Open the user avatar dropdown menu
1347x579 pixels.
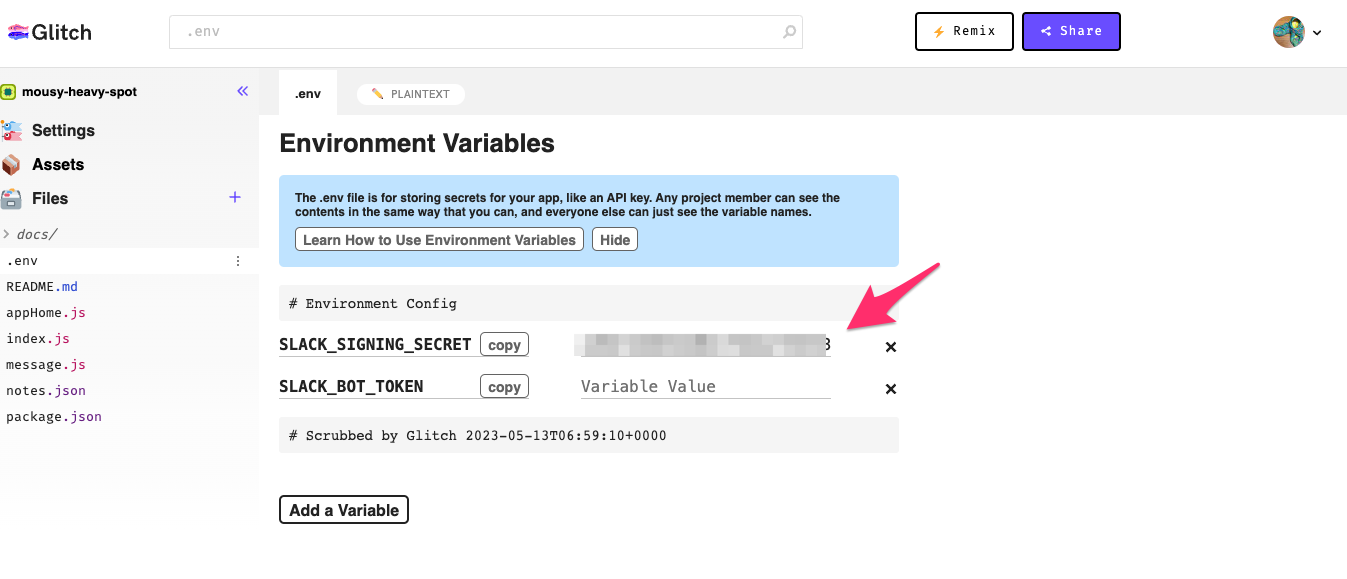[x=1297, y=32]
